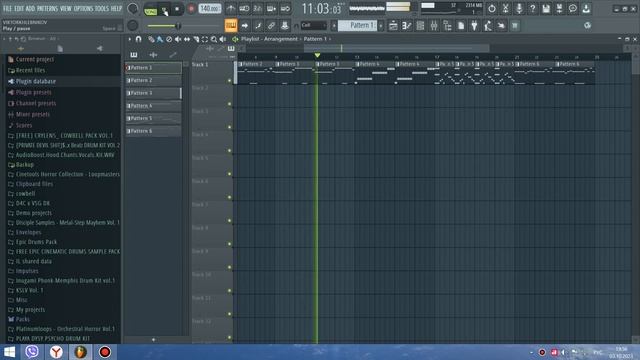Screen dimensions: 640x360
Task: Click the question mark help icon
Action: [x=532, y=9]
